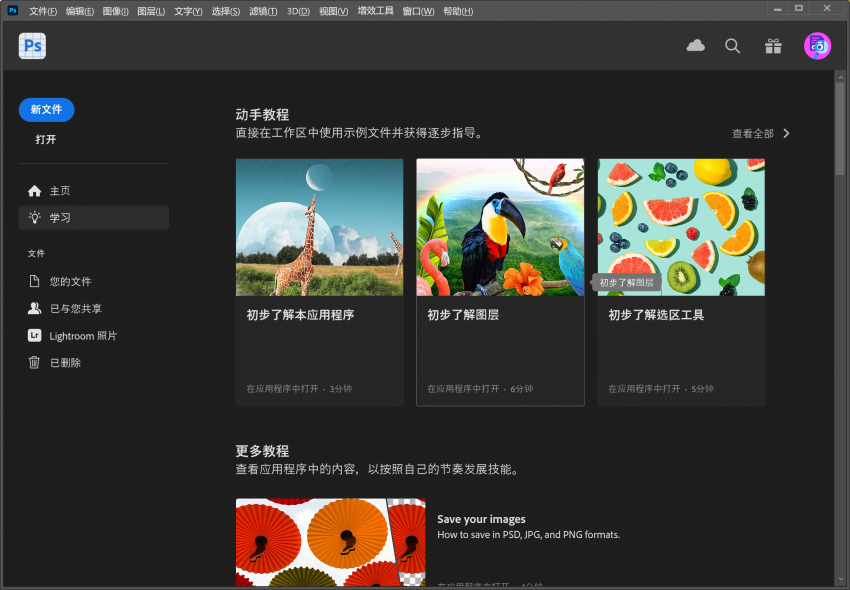This screenshot has height=590, width=850.
Task: Click the Photoshop logo top left
Action: click(x=31, y=46)
